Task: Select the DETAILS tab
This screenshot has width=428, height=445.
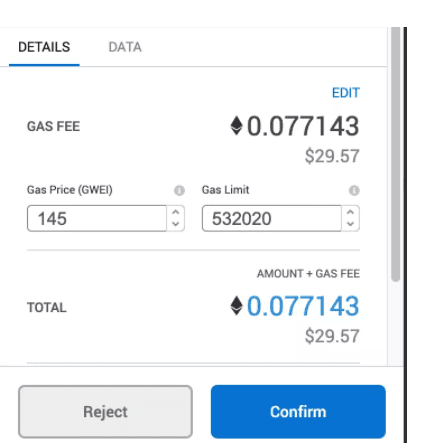Action: point(44,47)
